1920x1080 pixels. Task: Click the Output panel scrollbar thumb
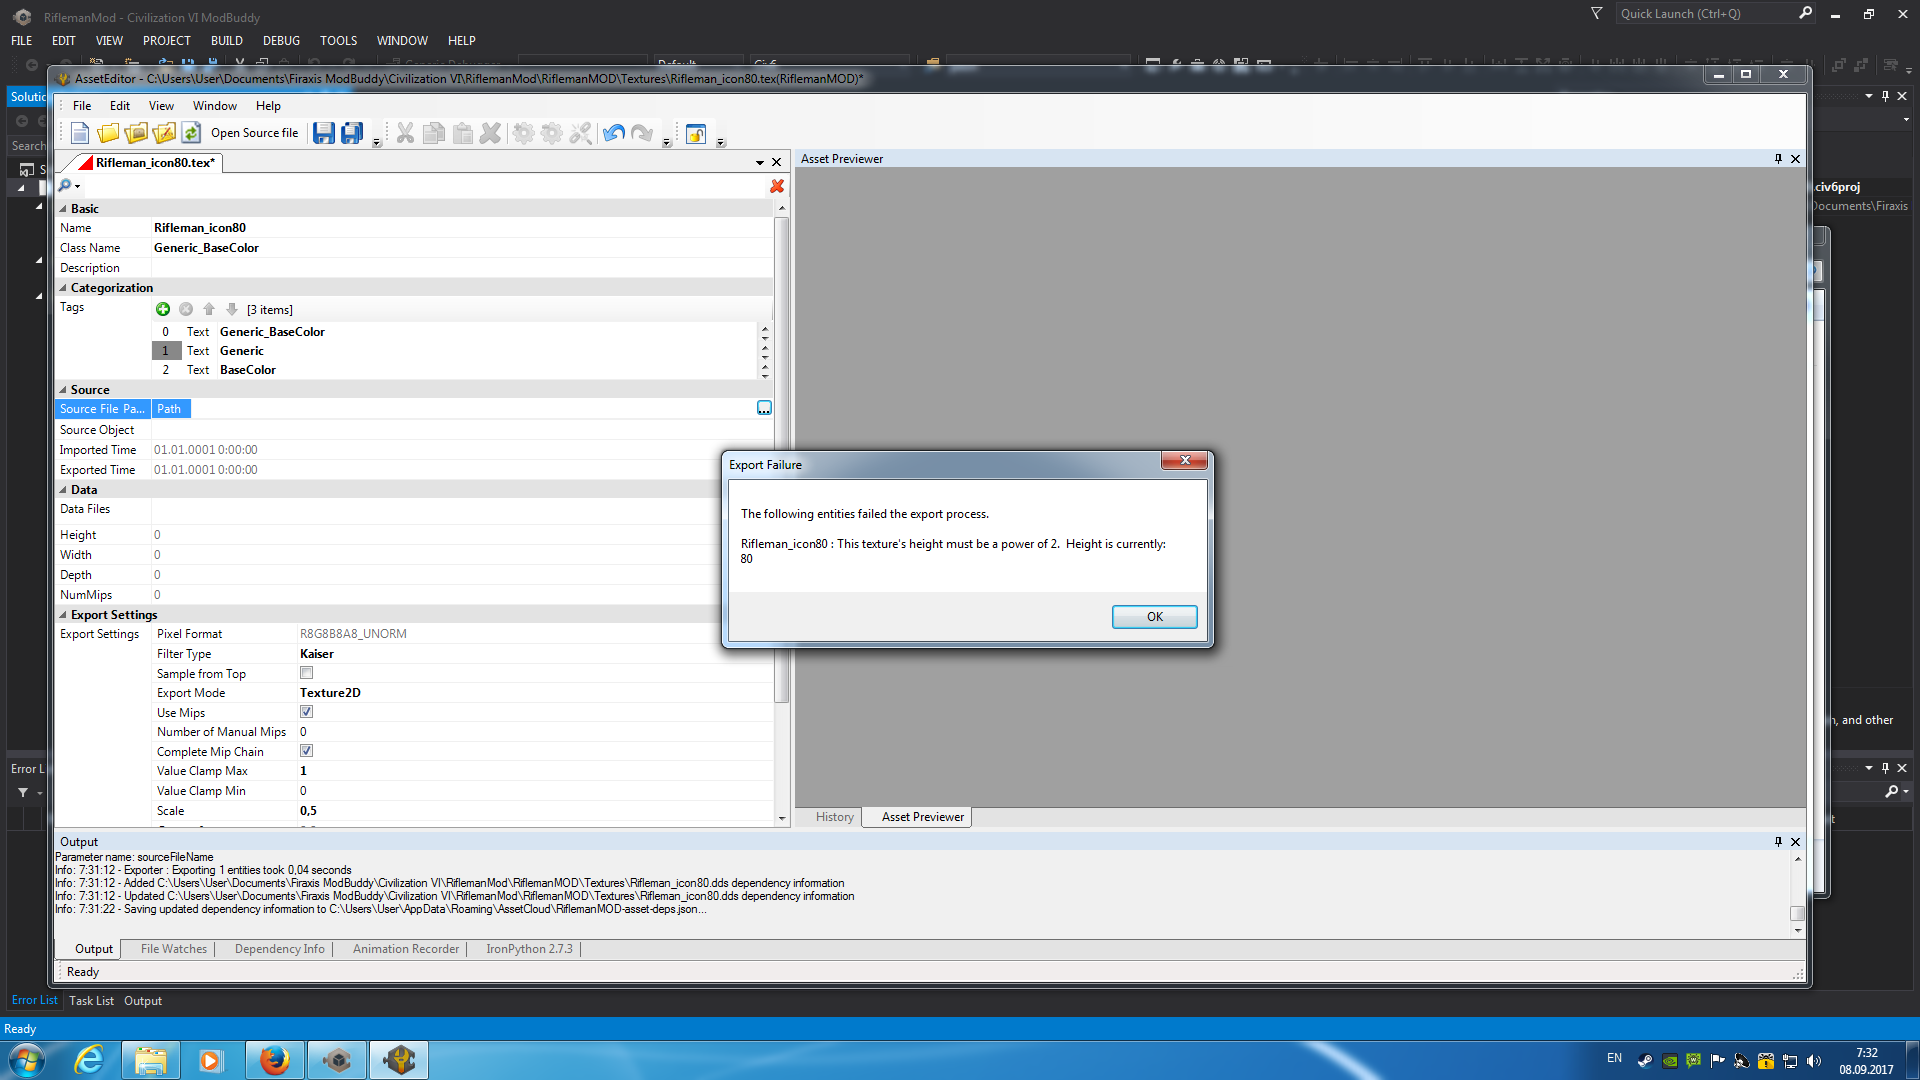(x=1797, y=913)
